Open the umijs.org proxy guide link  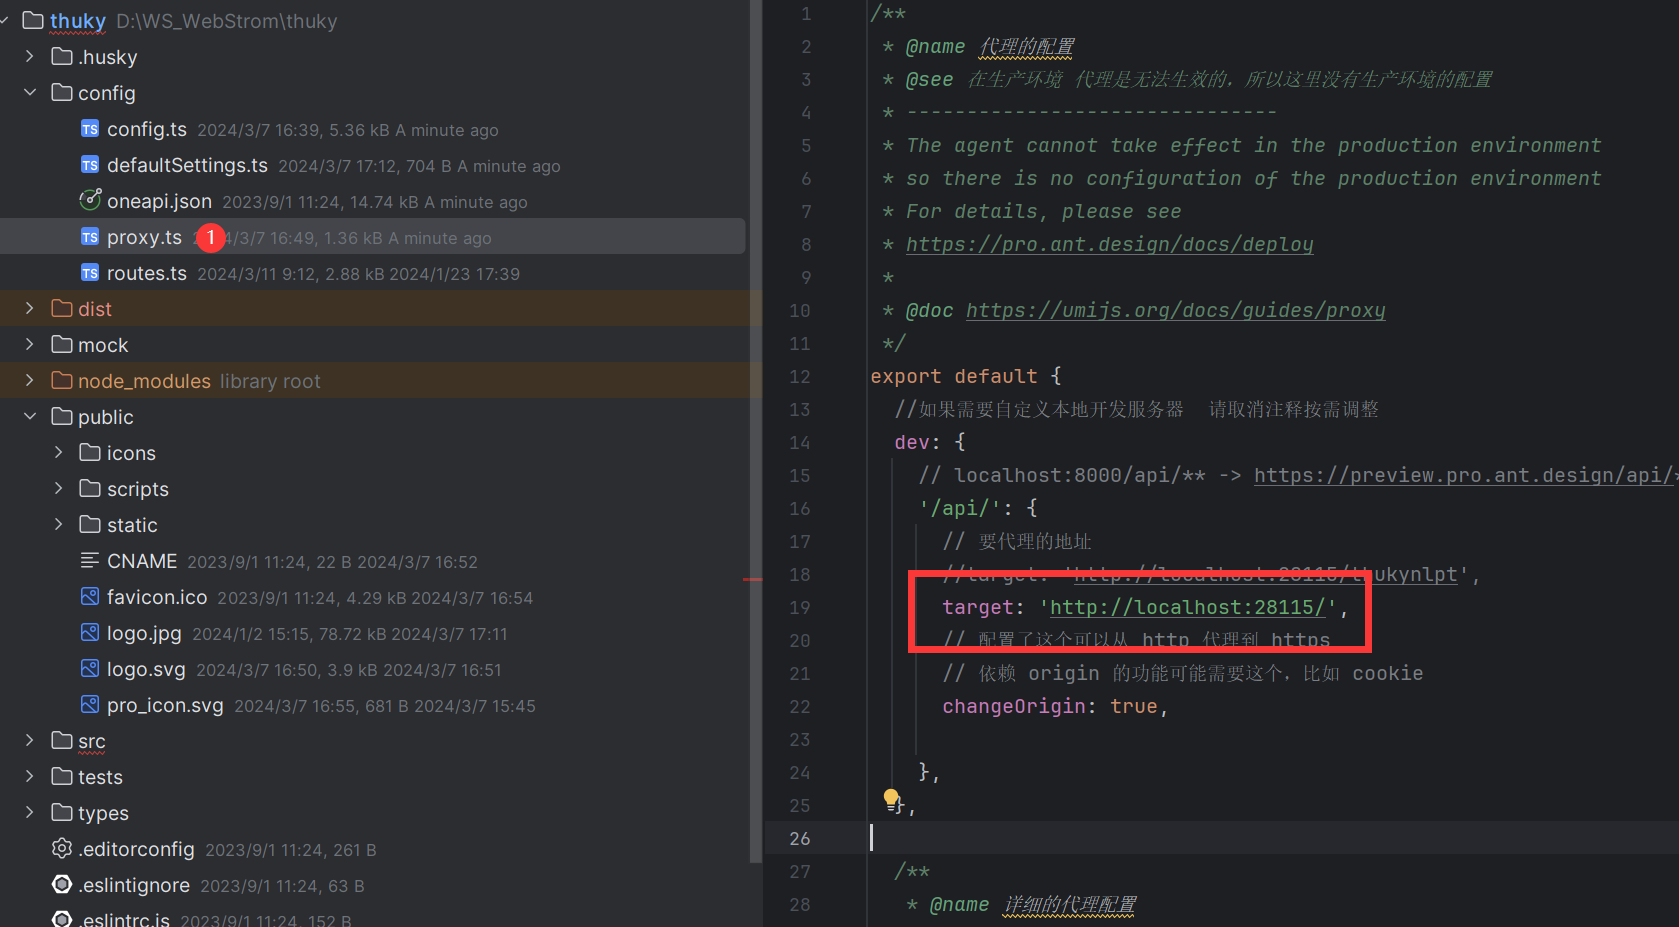[1175, 310]
